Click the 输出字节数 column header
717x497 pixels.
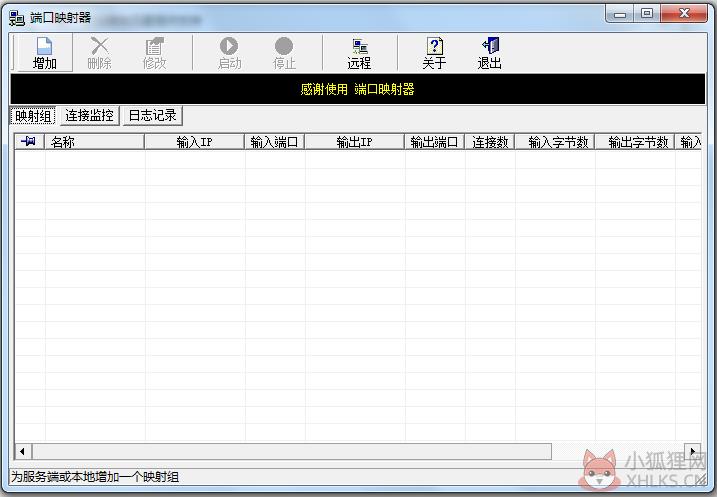tap(635, 142)
